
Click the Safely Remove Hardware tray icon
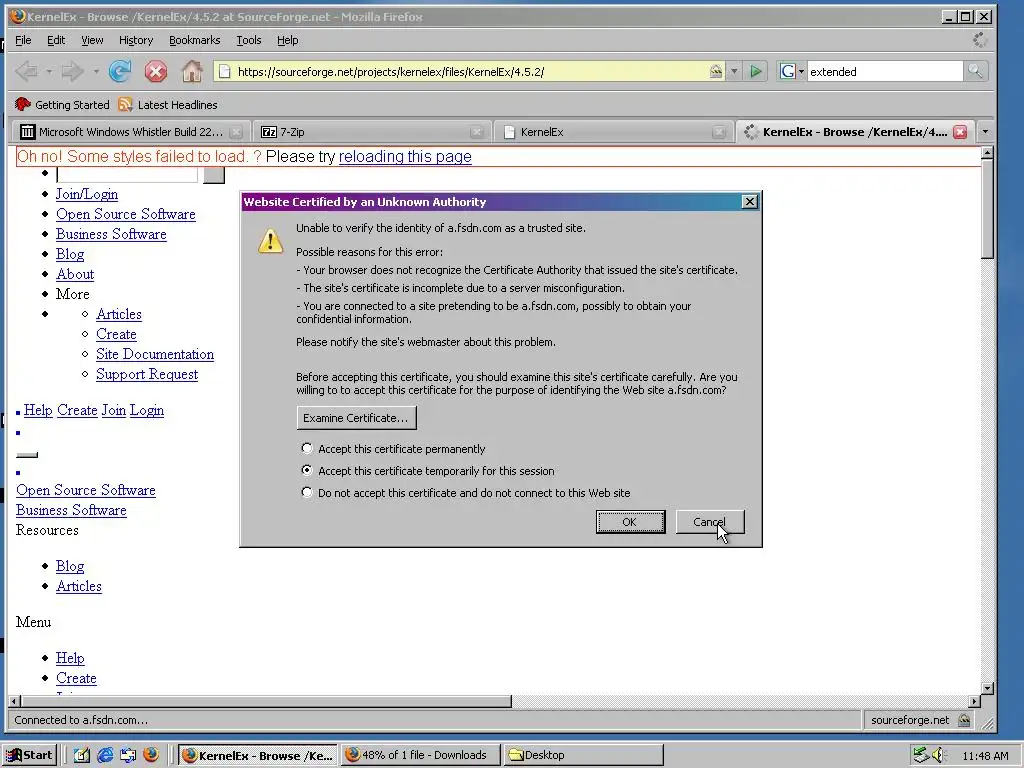click(920, 755)
